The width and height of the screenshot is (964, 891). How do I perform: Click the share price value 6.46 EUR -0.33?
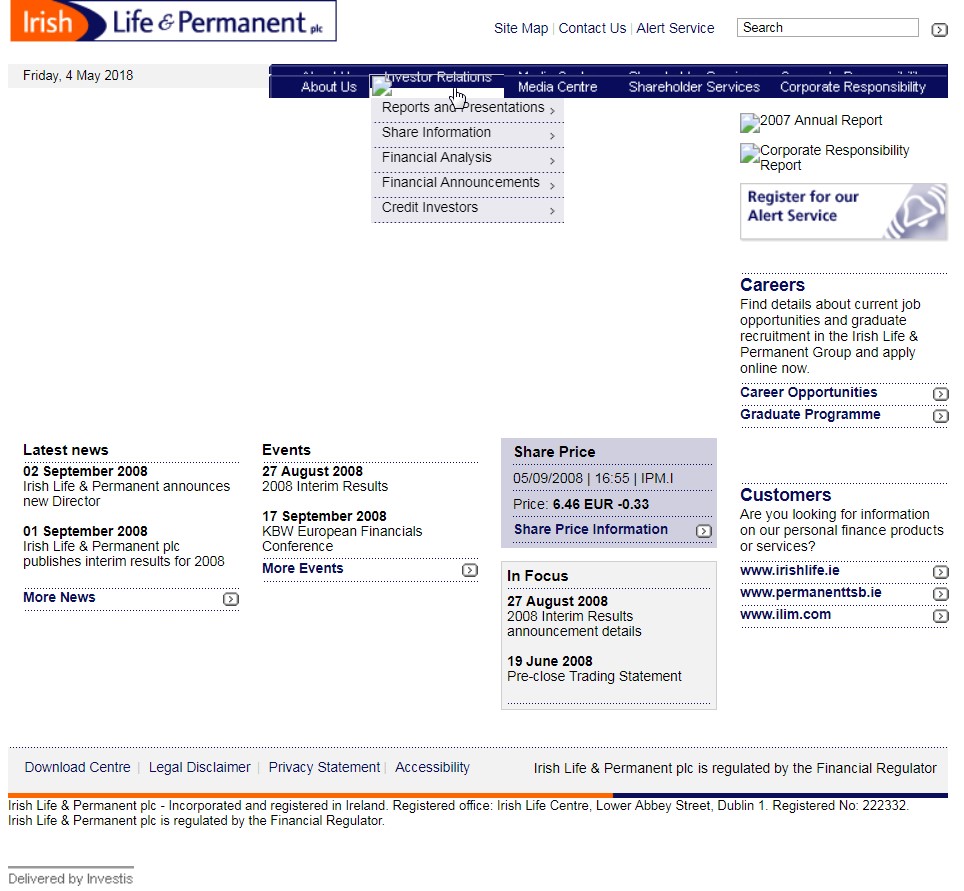tap(601, 504)
